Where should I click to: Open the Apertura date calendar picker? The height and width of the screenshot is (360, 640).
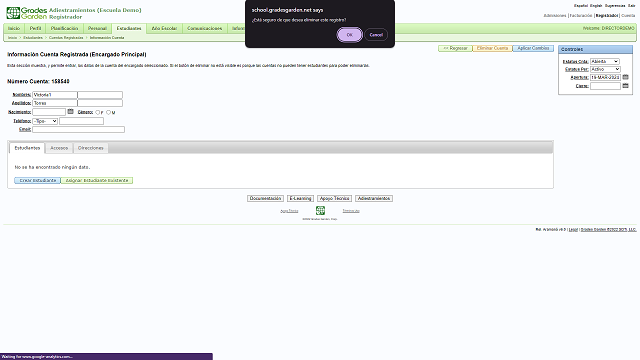pos(625,77)
